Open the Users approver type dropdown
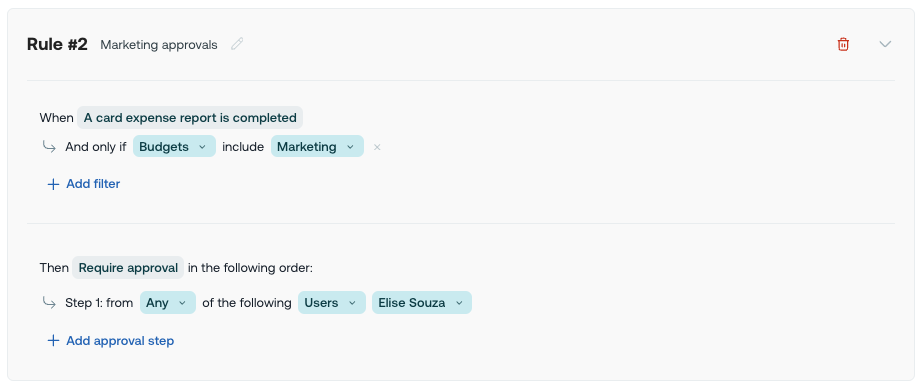The image size is (922, 388). [332, 303]
